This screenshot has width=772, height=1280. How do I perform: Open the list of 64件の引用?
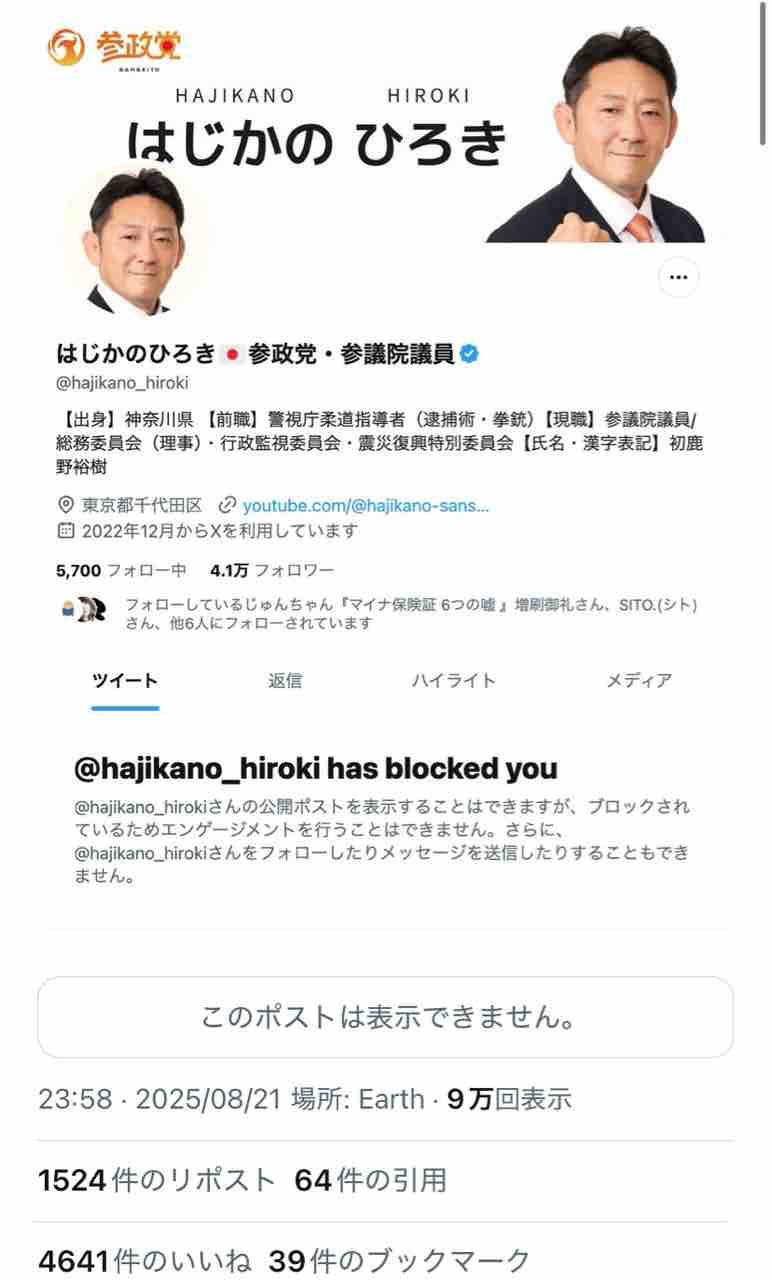(371, 1180)
